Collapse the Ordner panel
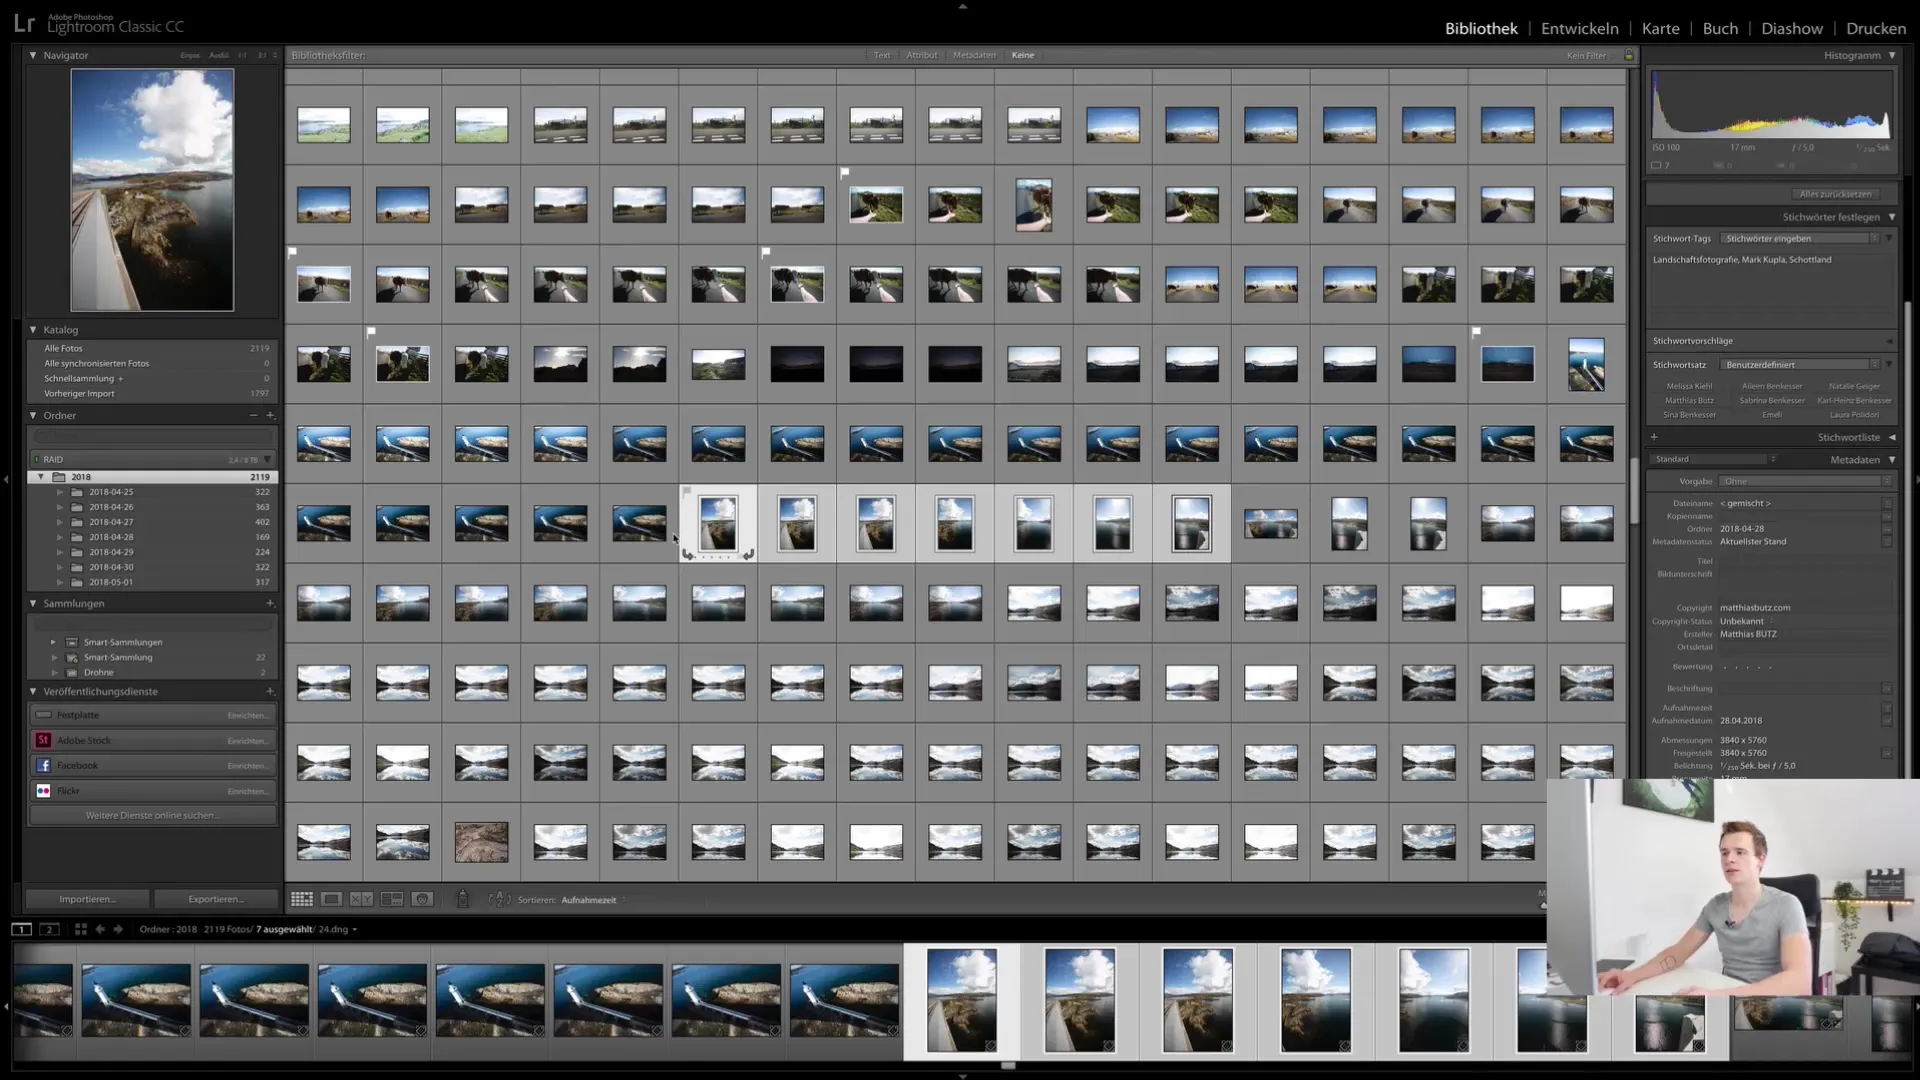The width and height of the screenshot is (1920, 1080). 33,415
